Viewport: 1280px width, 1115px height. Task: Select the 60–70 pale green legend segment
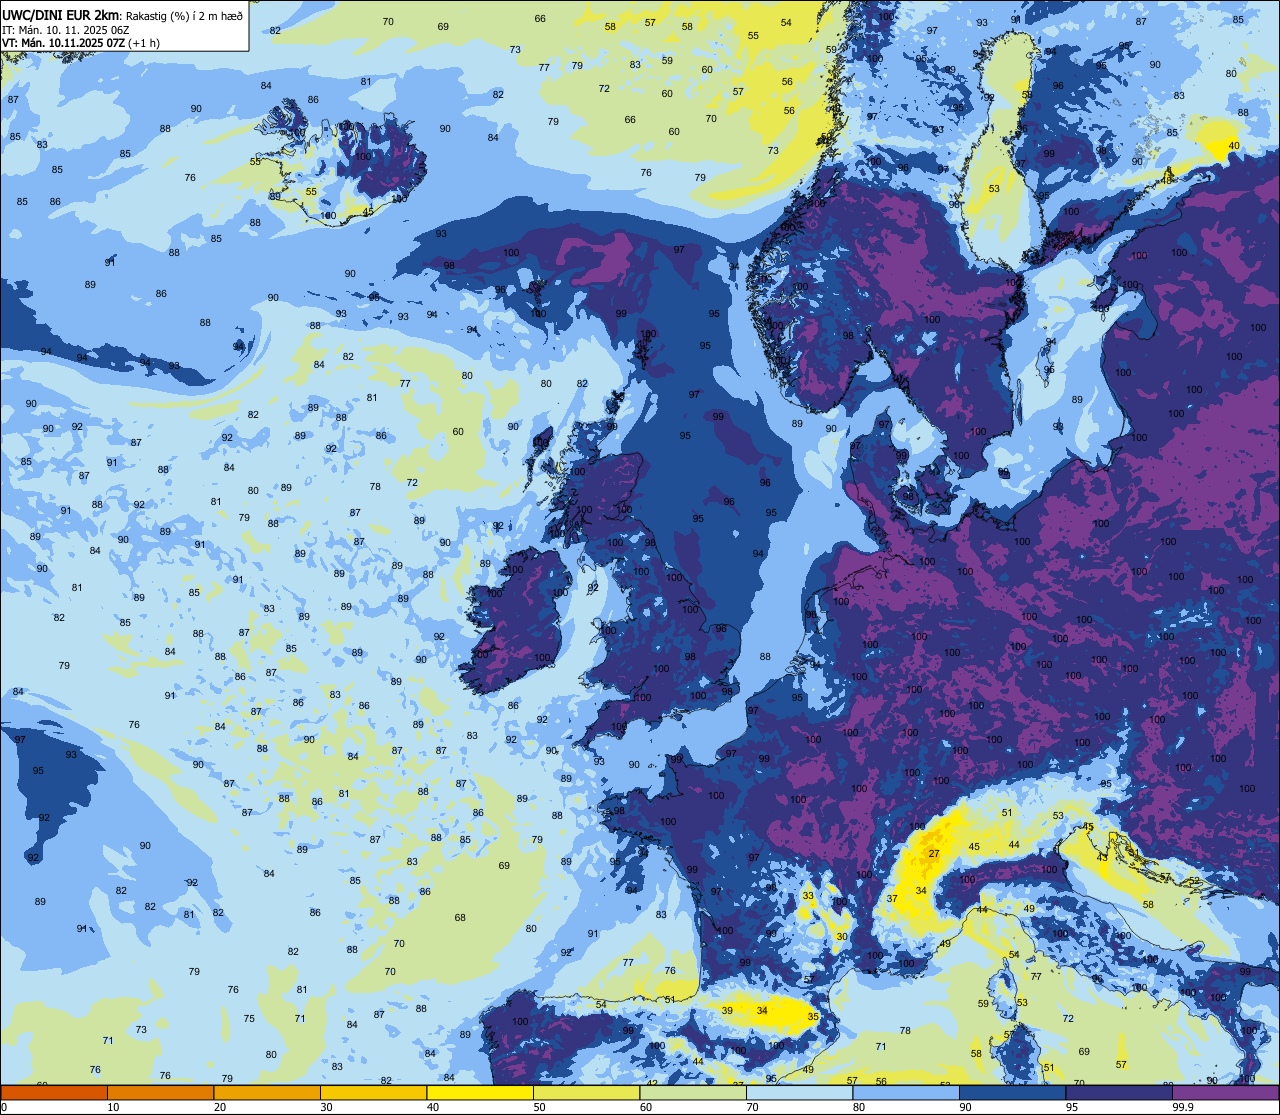pyautogui.click(x=693, y=1092)
